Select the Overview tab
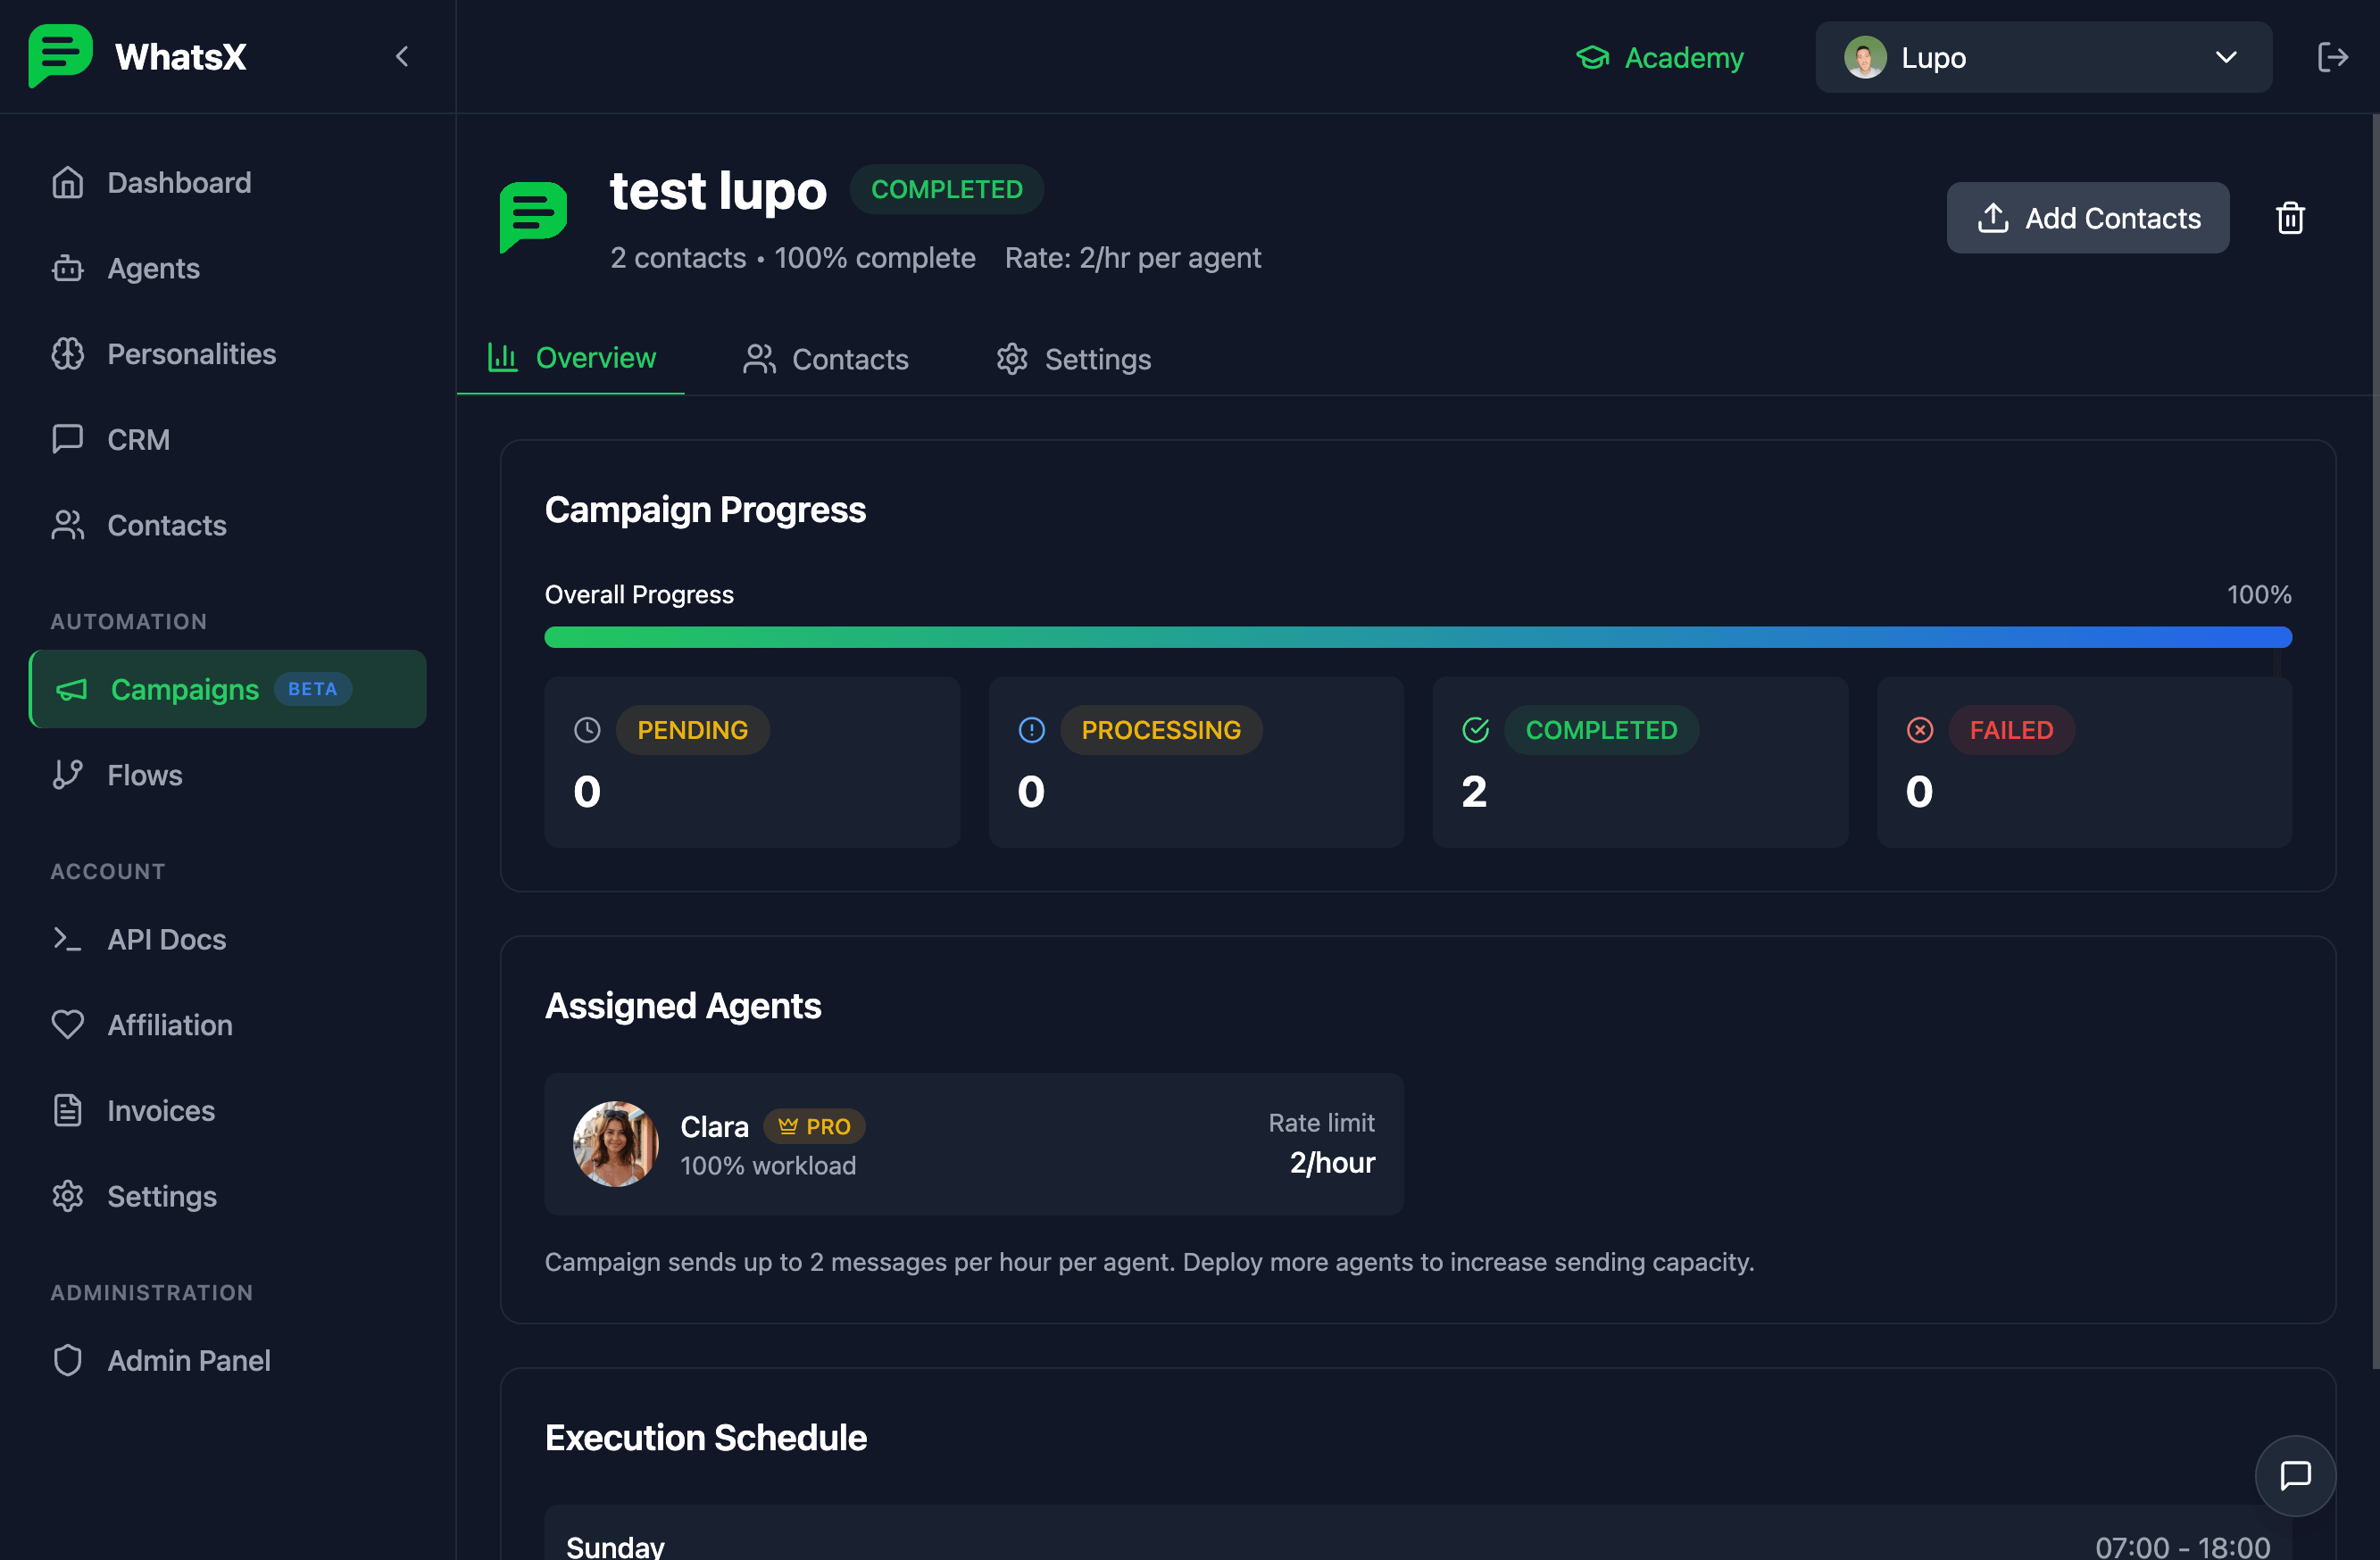This screenshot has height=1560, width=2380. pos(572,358)
